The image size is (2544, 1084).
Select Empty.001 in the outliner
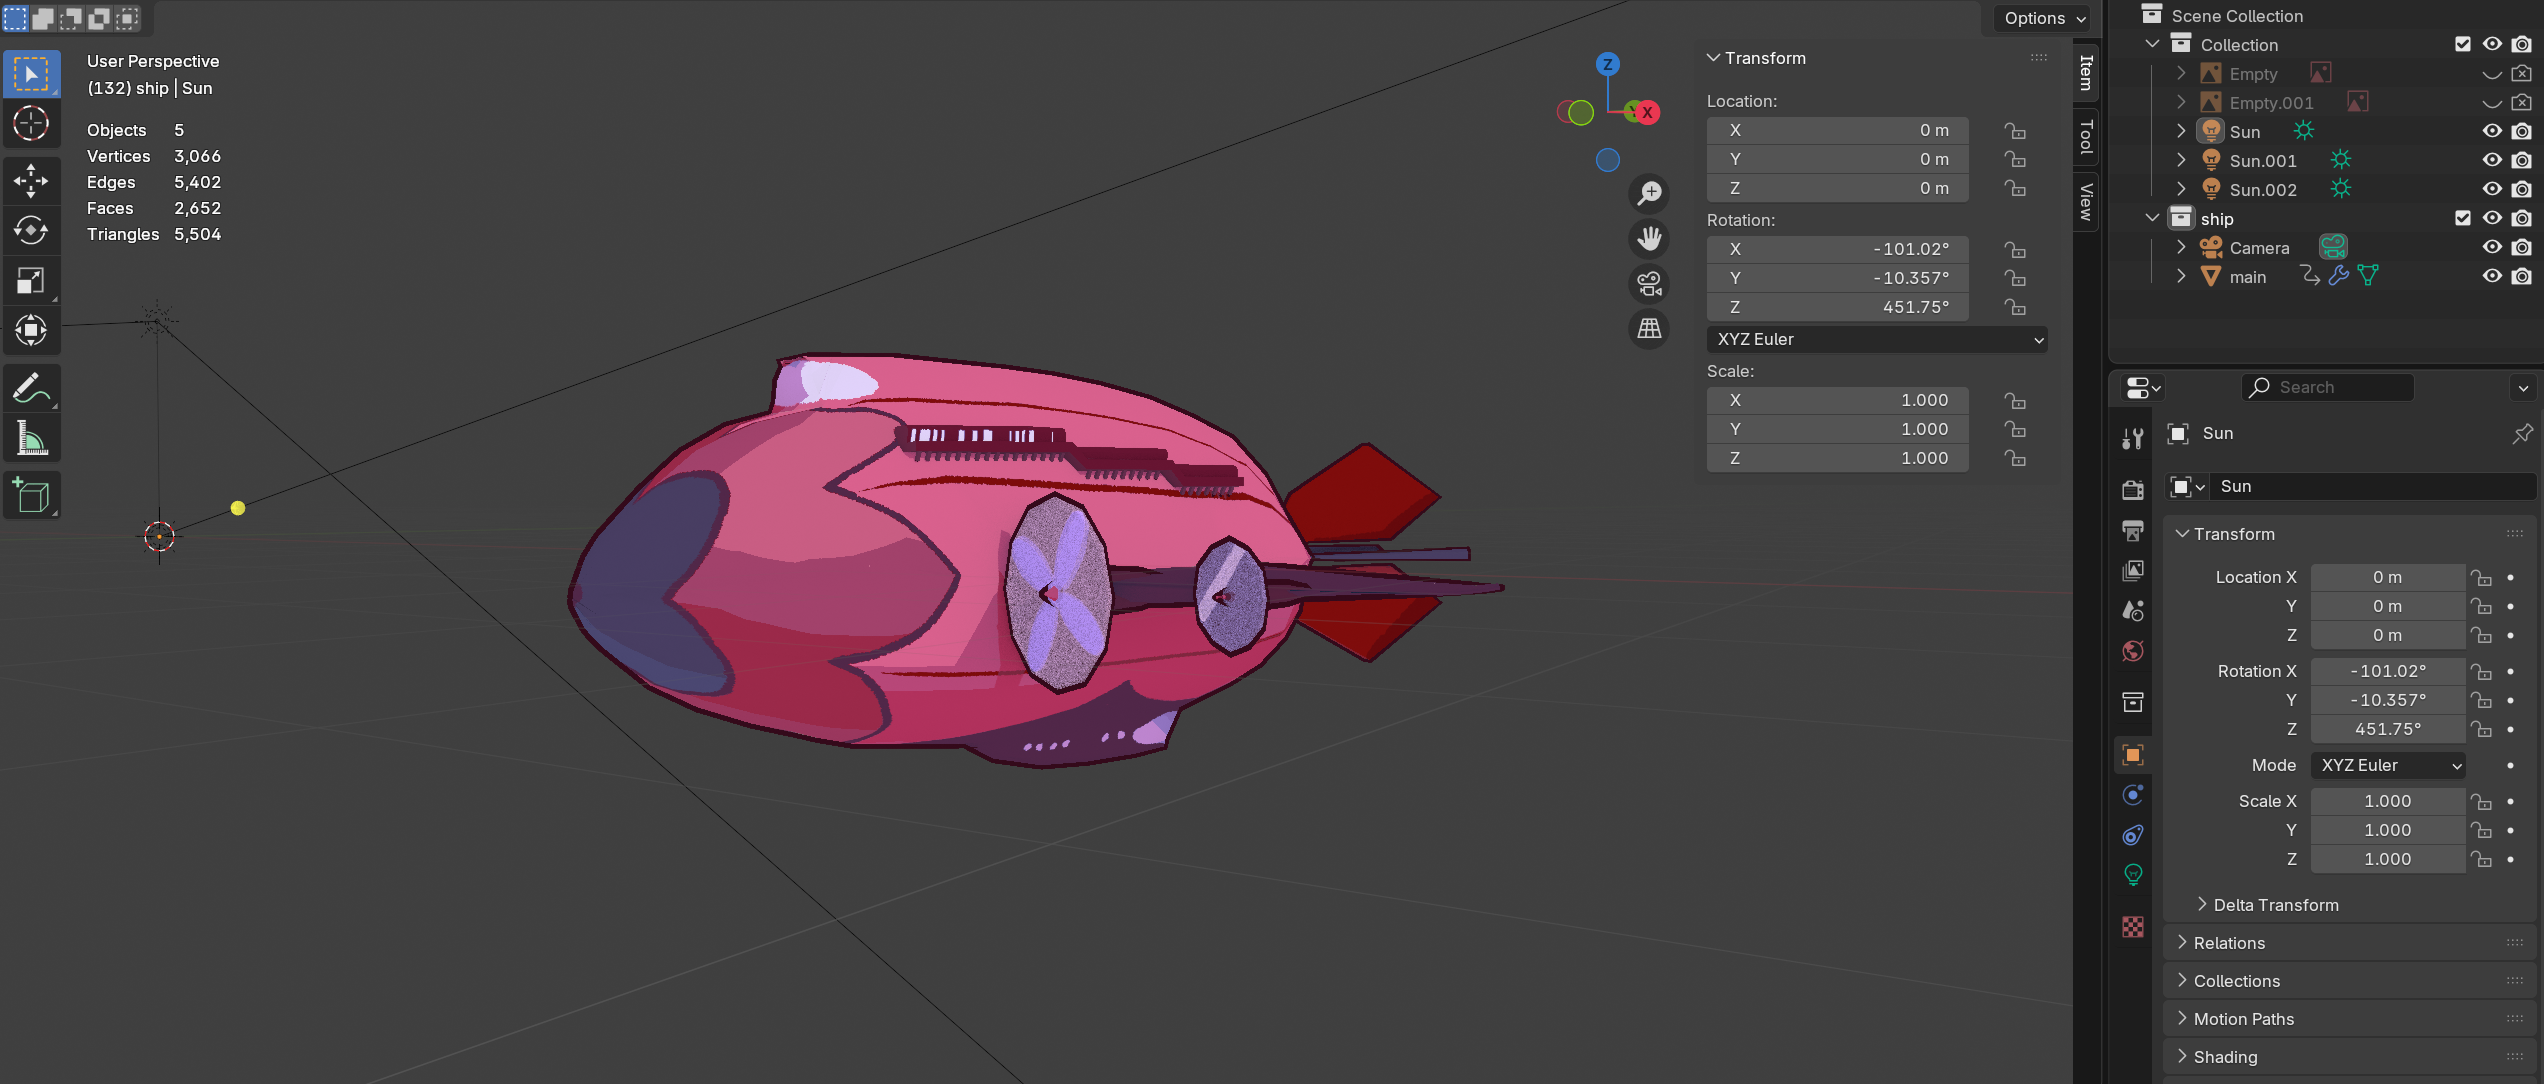coord(2271,102)
